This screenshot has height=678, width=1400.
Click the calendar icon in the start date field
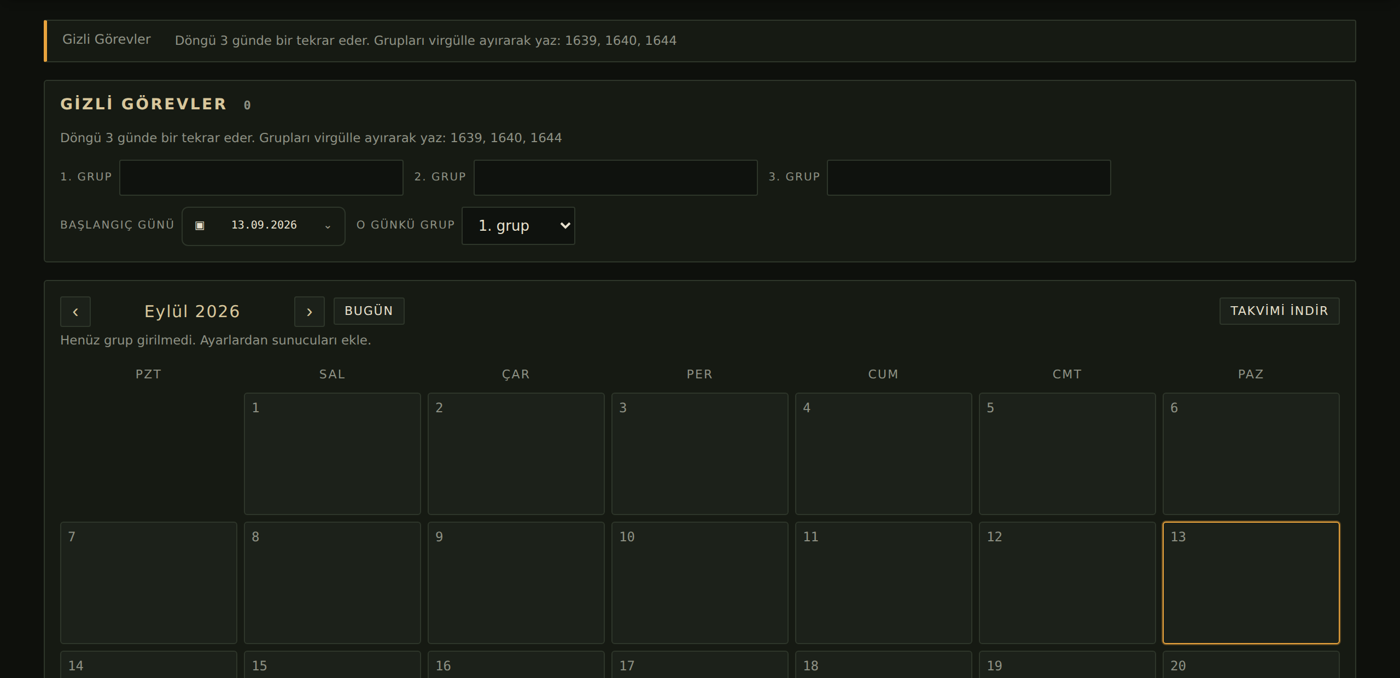click(x=200, y=226)
